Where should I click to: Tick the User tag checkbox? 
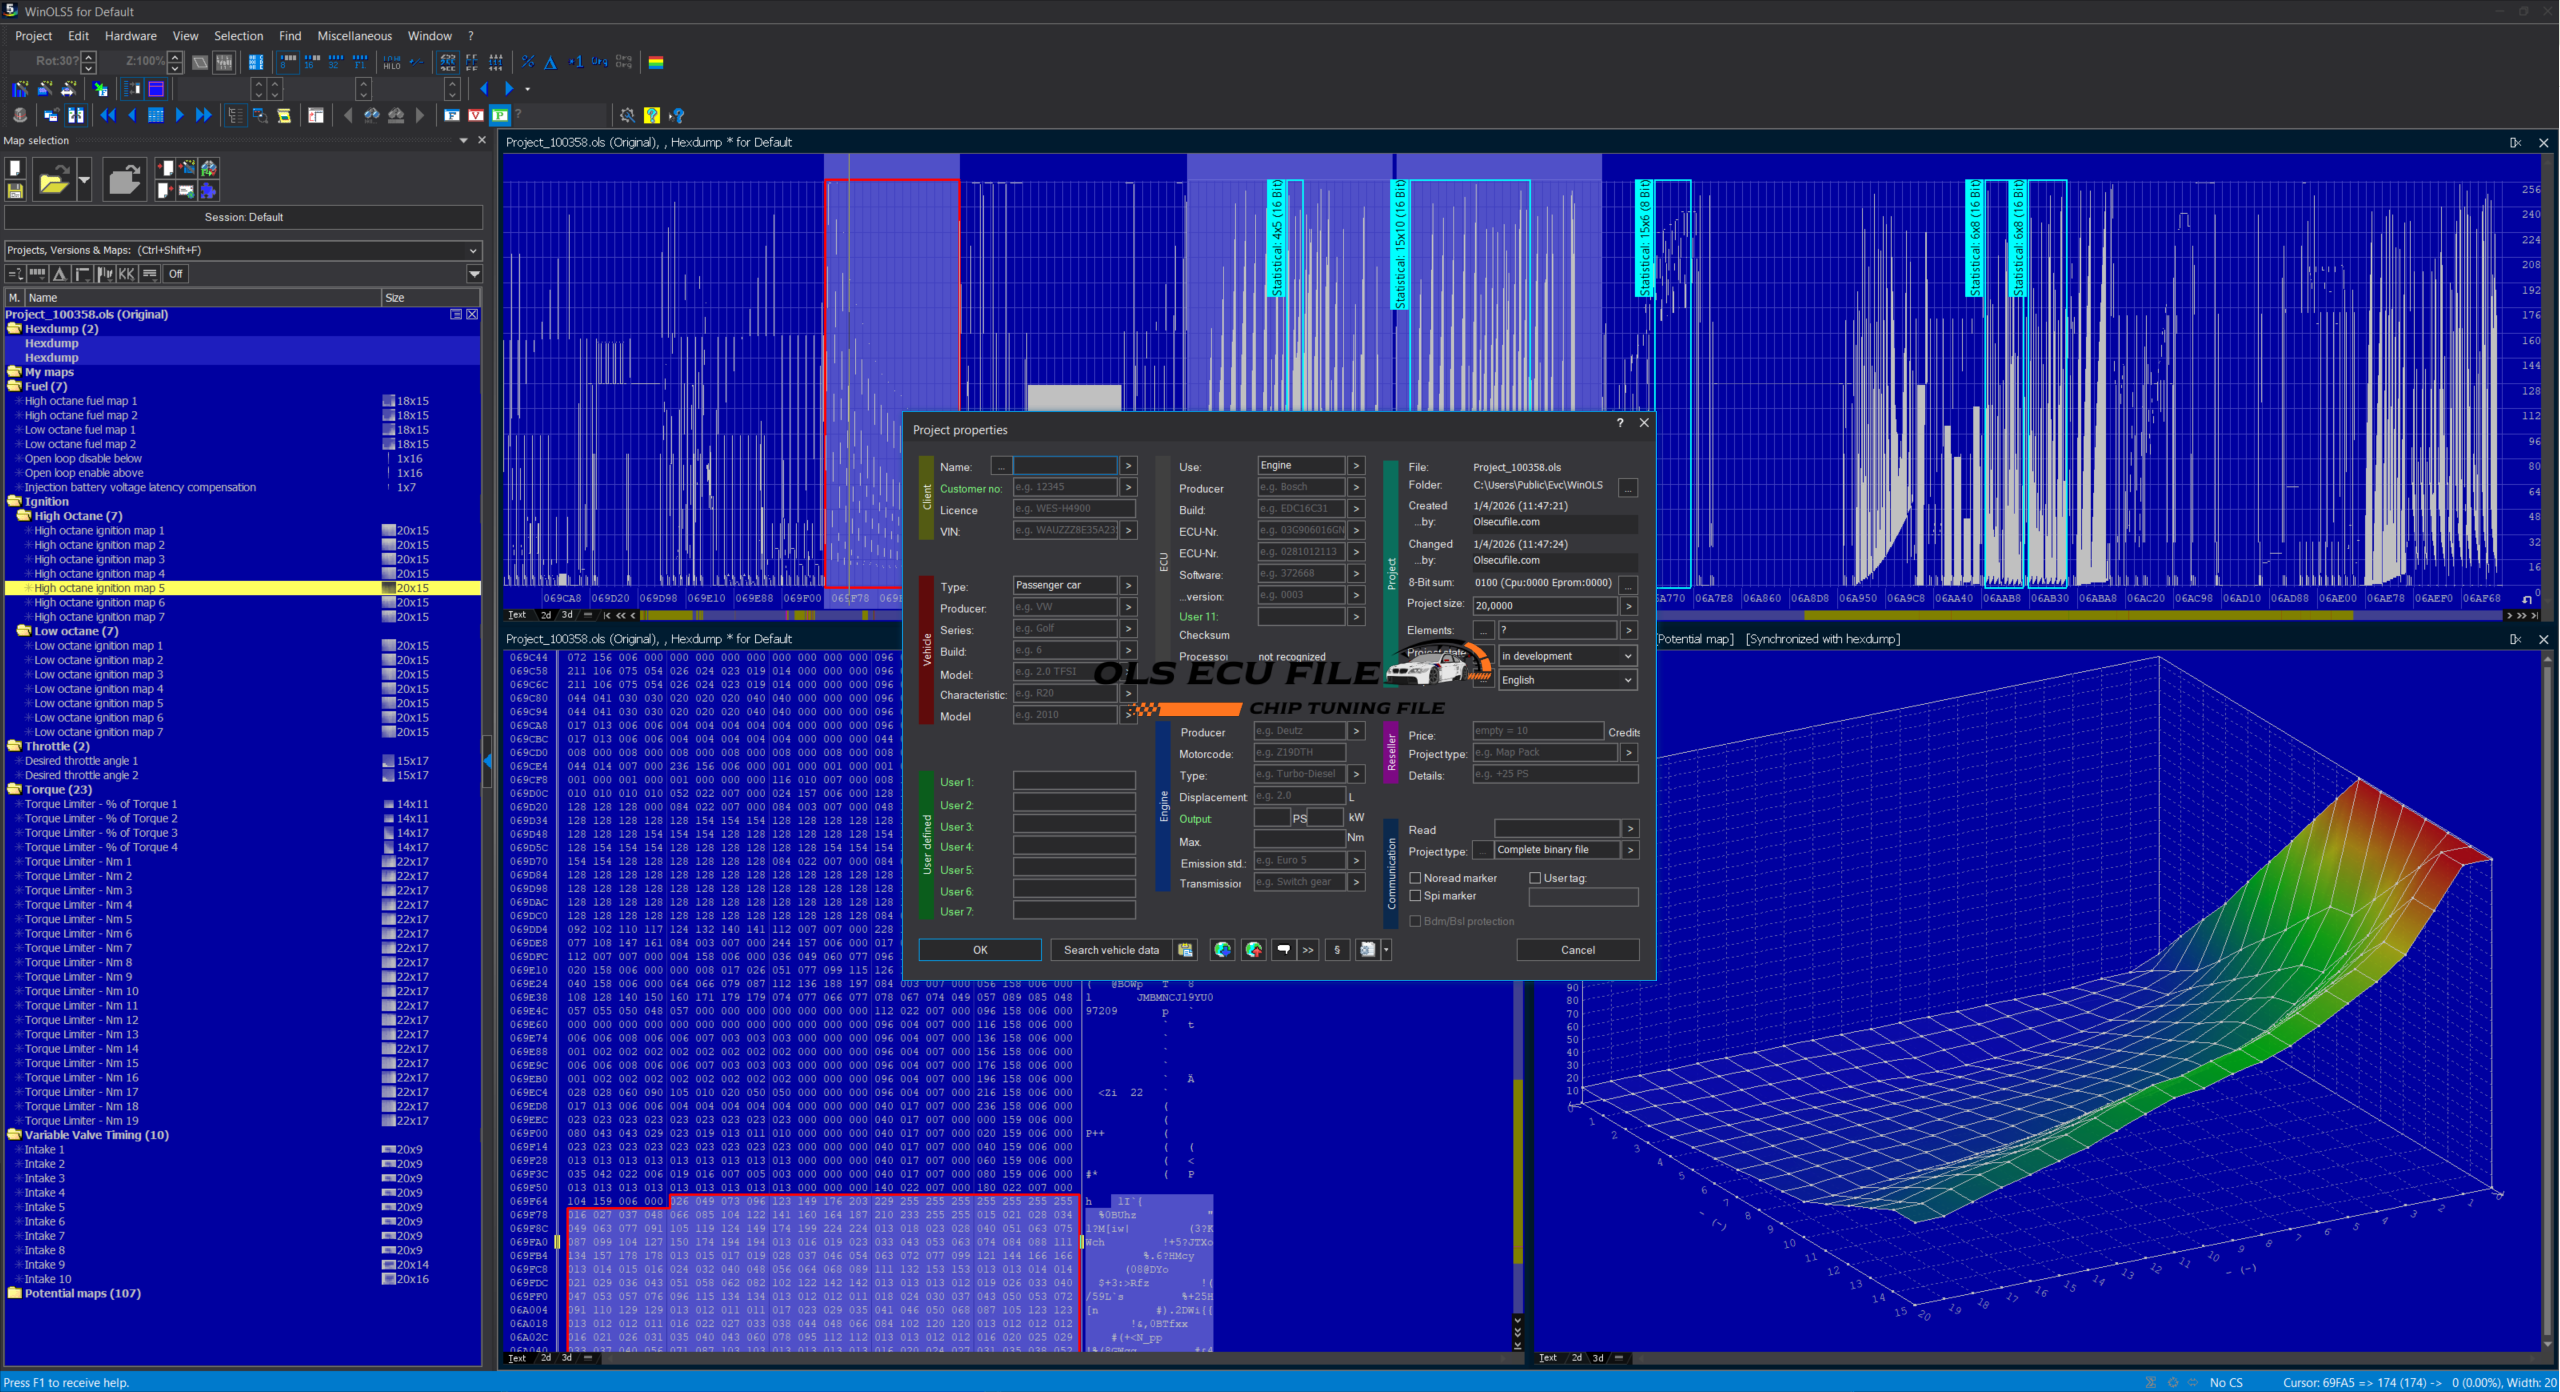tap(1535, 878)
